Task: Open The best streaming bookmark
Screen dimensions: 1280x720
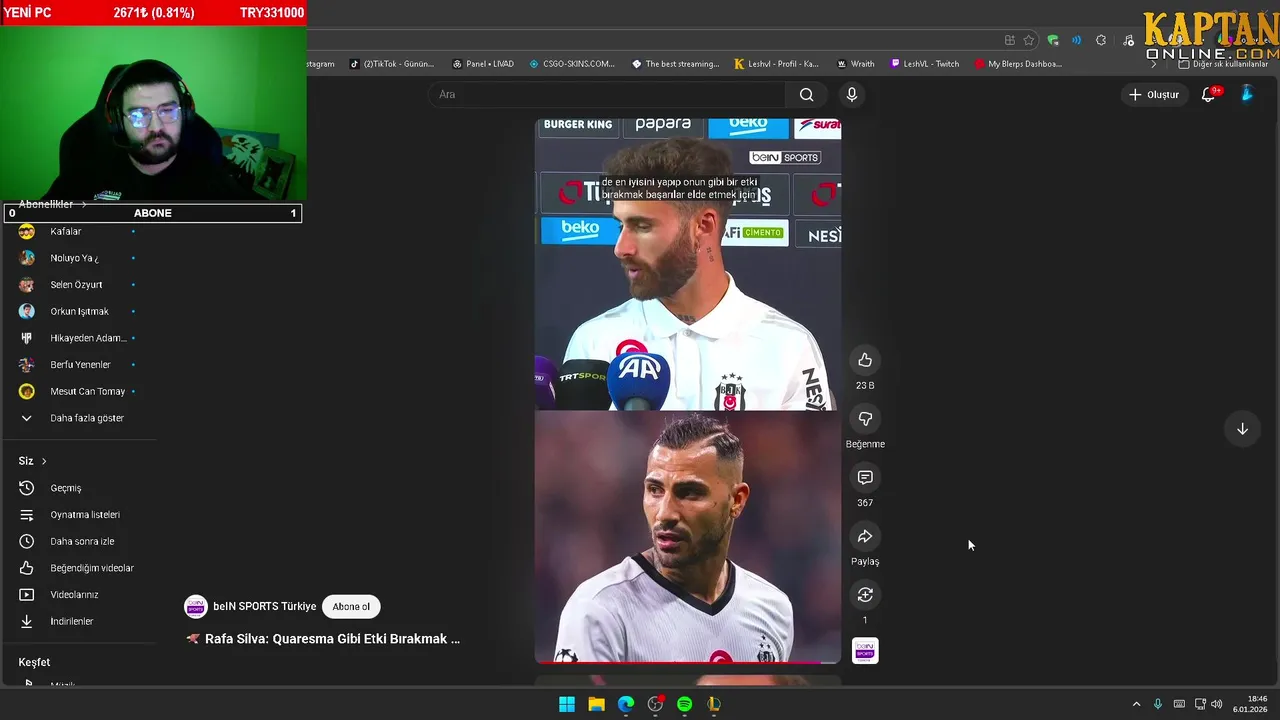Action: [675, 64]
